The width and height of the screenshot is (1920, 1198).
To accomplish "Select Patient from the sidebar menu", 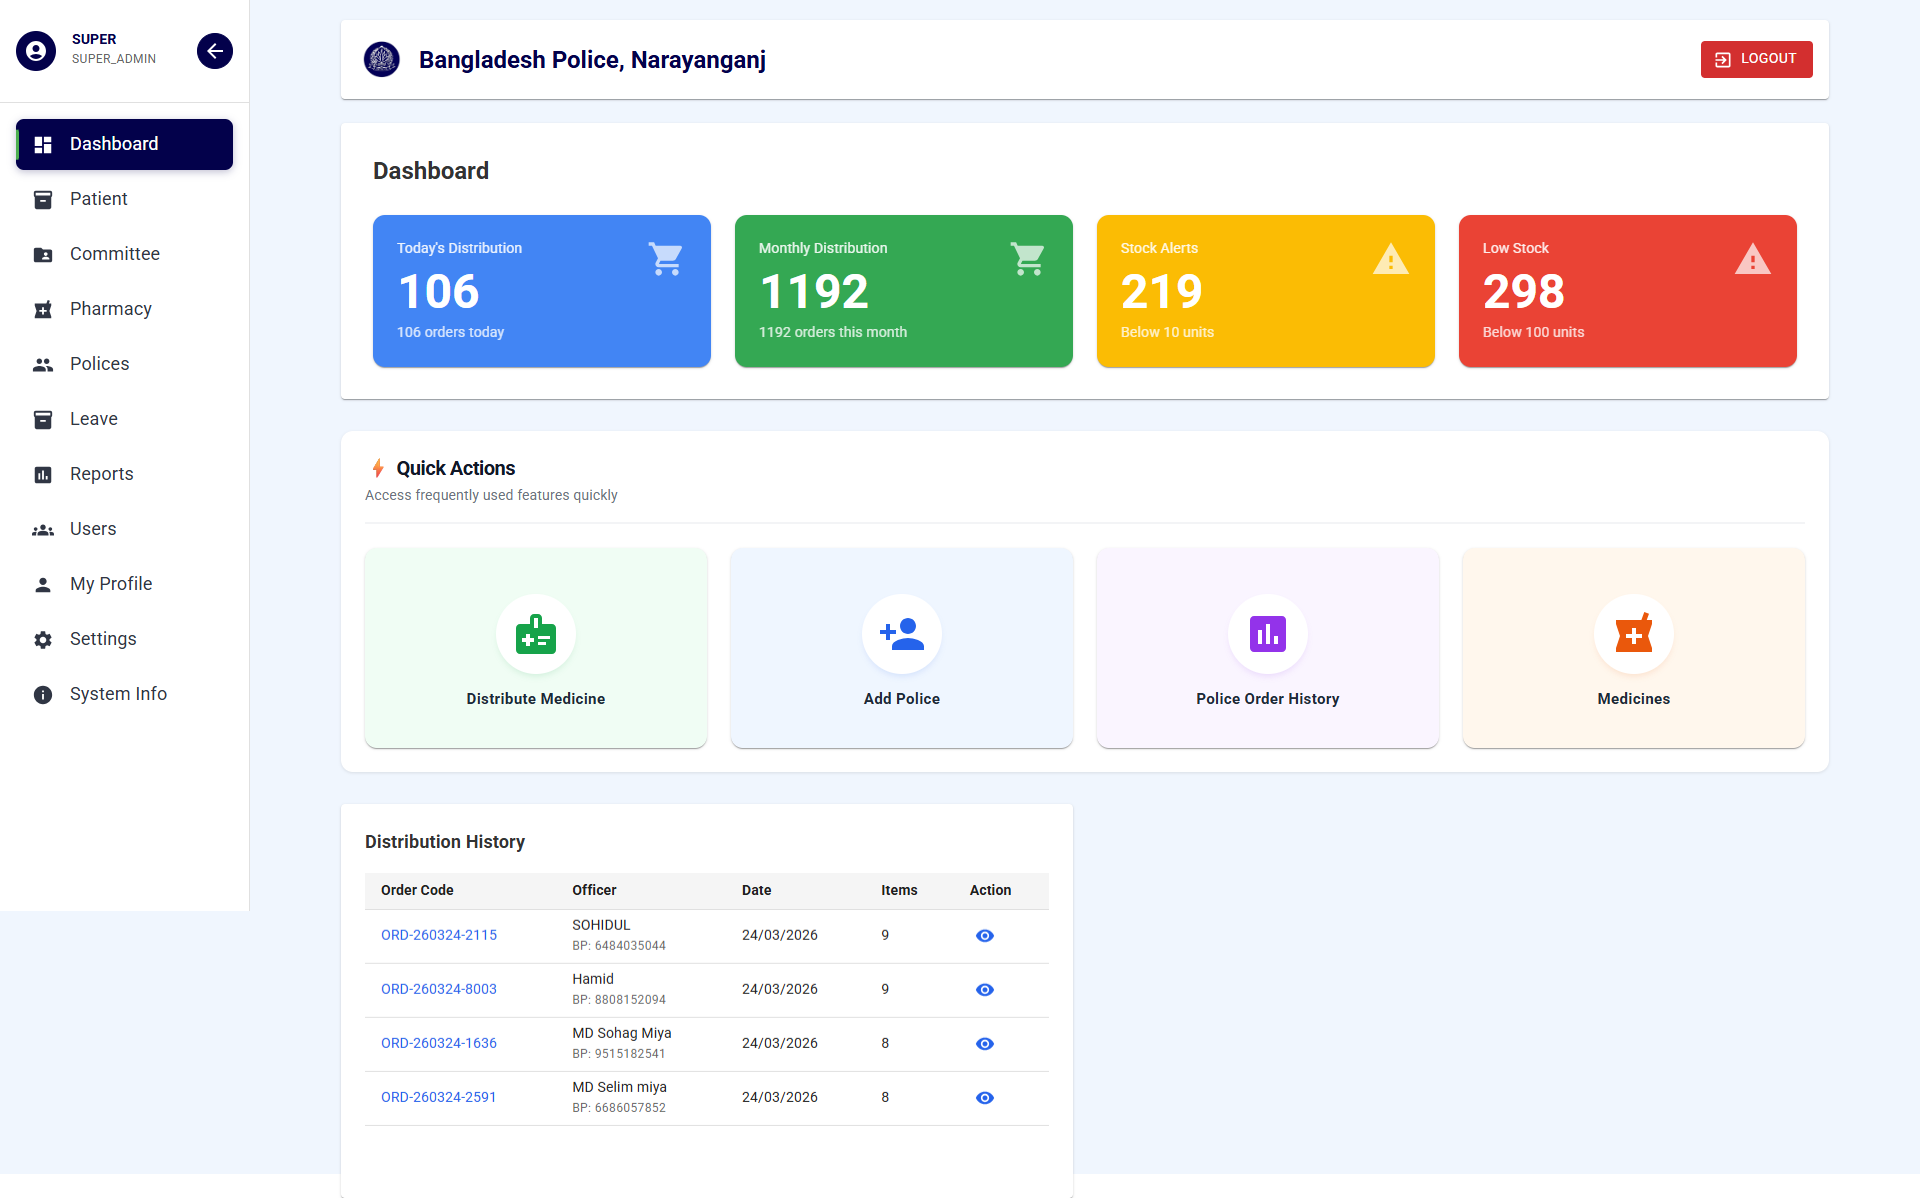I will (98, 199).
